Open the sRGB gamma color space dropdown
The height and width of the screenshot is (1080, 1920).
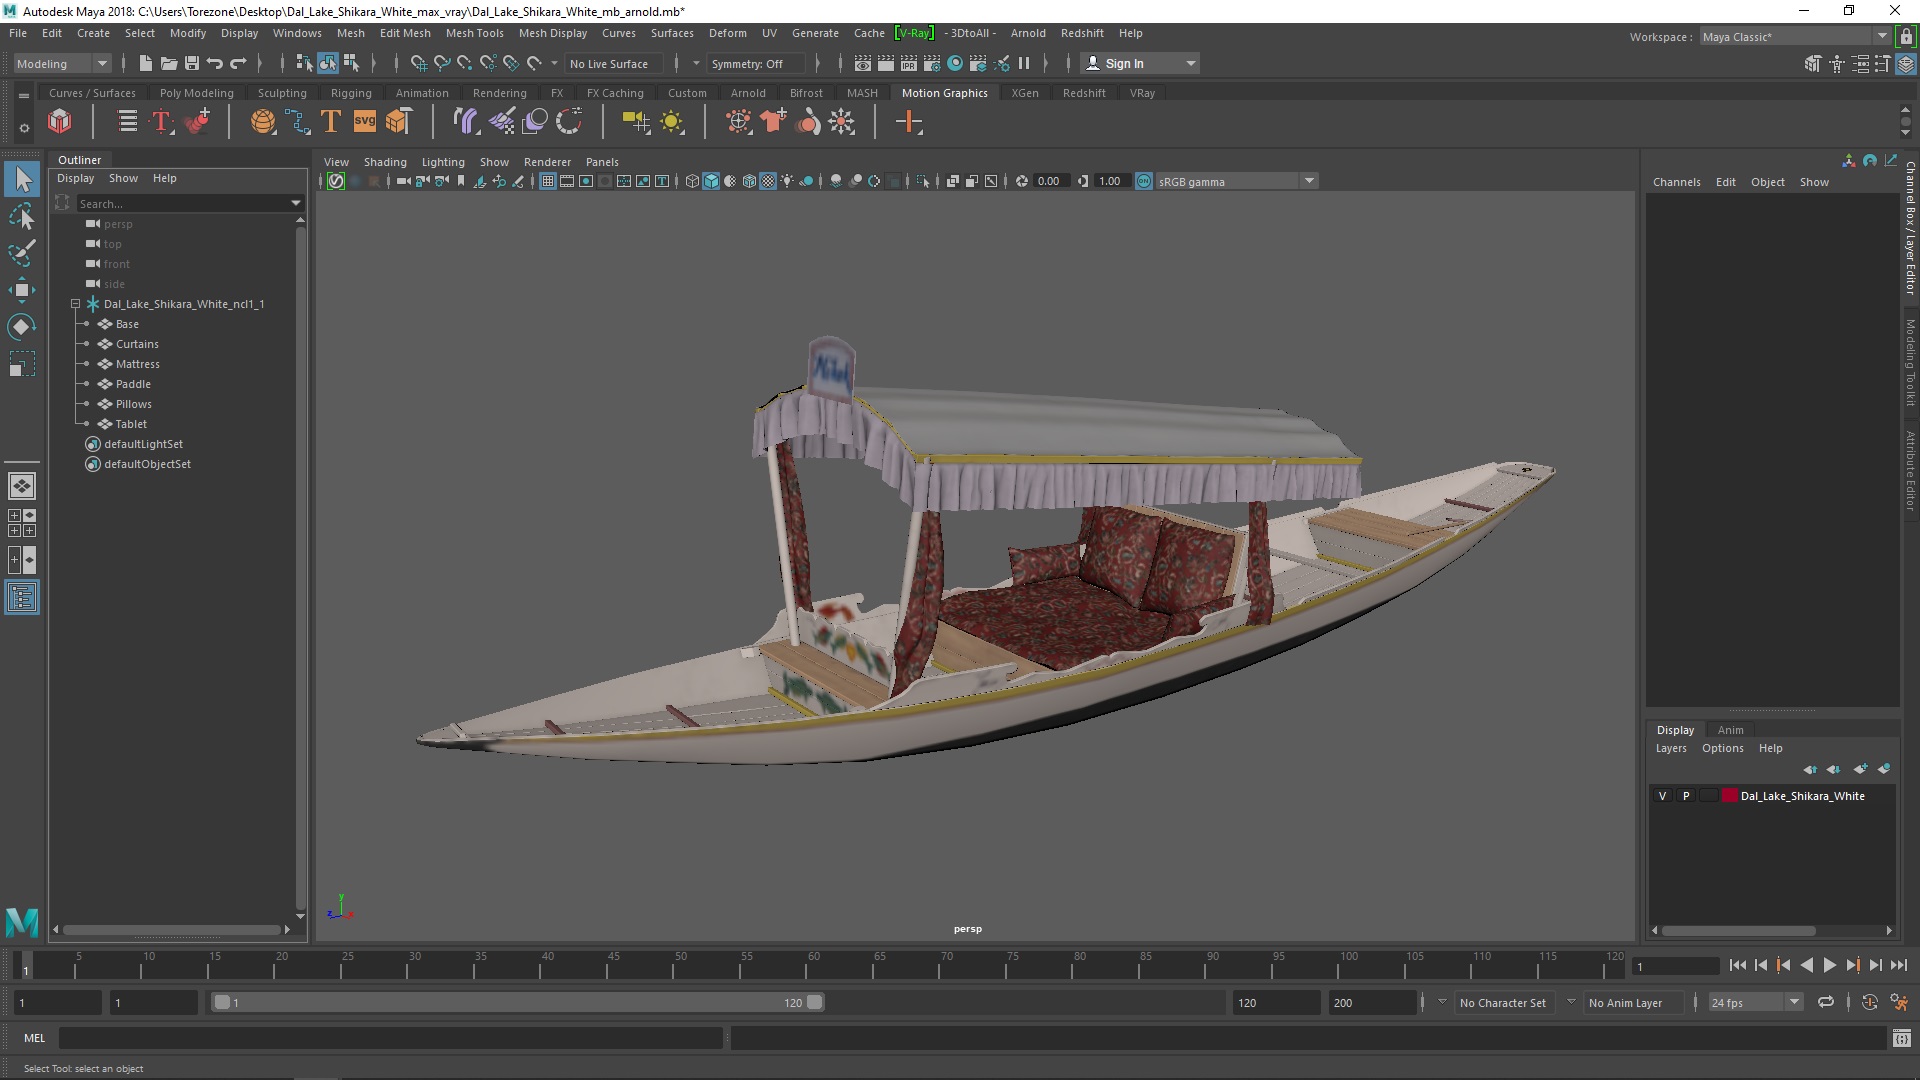pos(1308,181)
